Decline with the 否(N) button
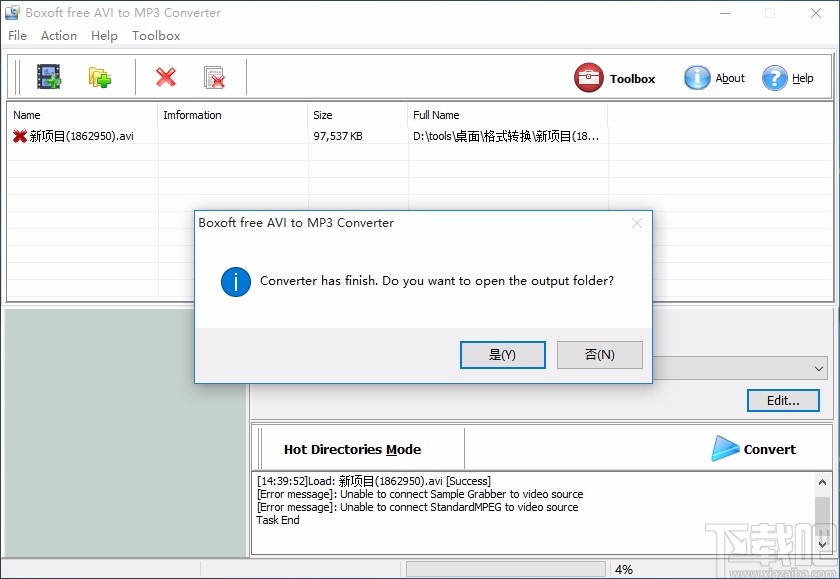840x579 pixels. [599, 354]
